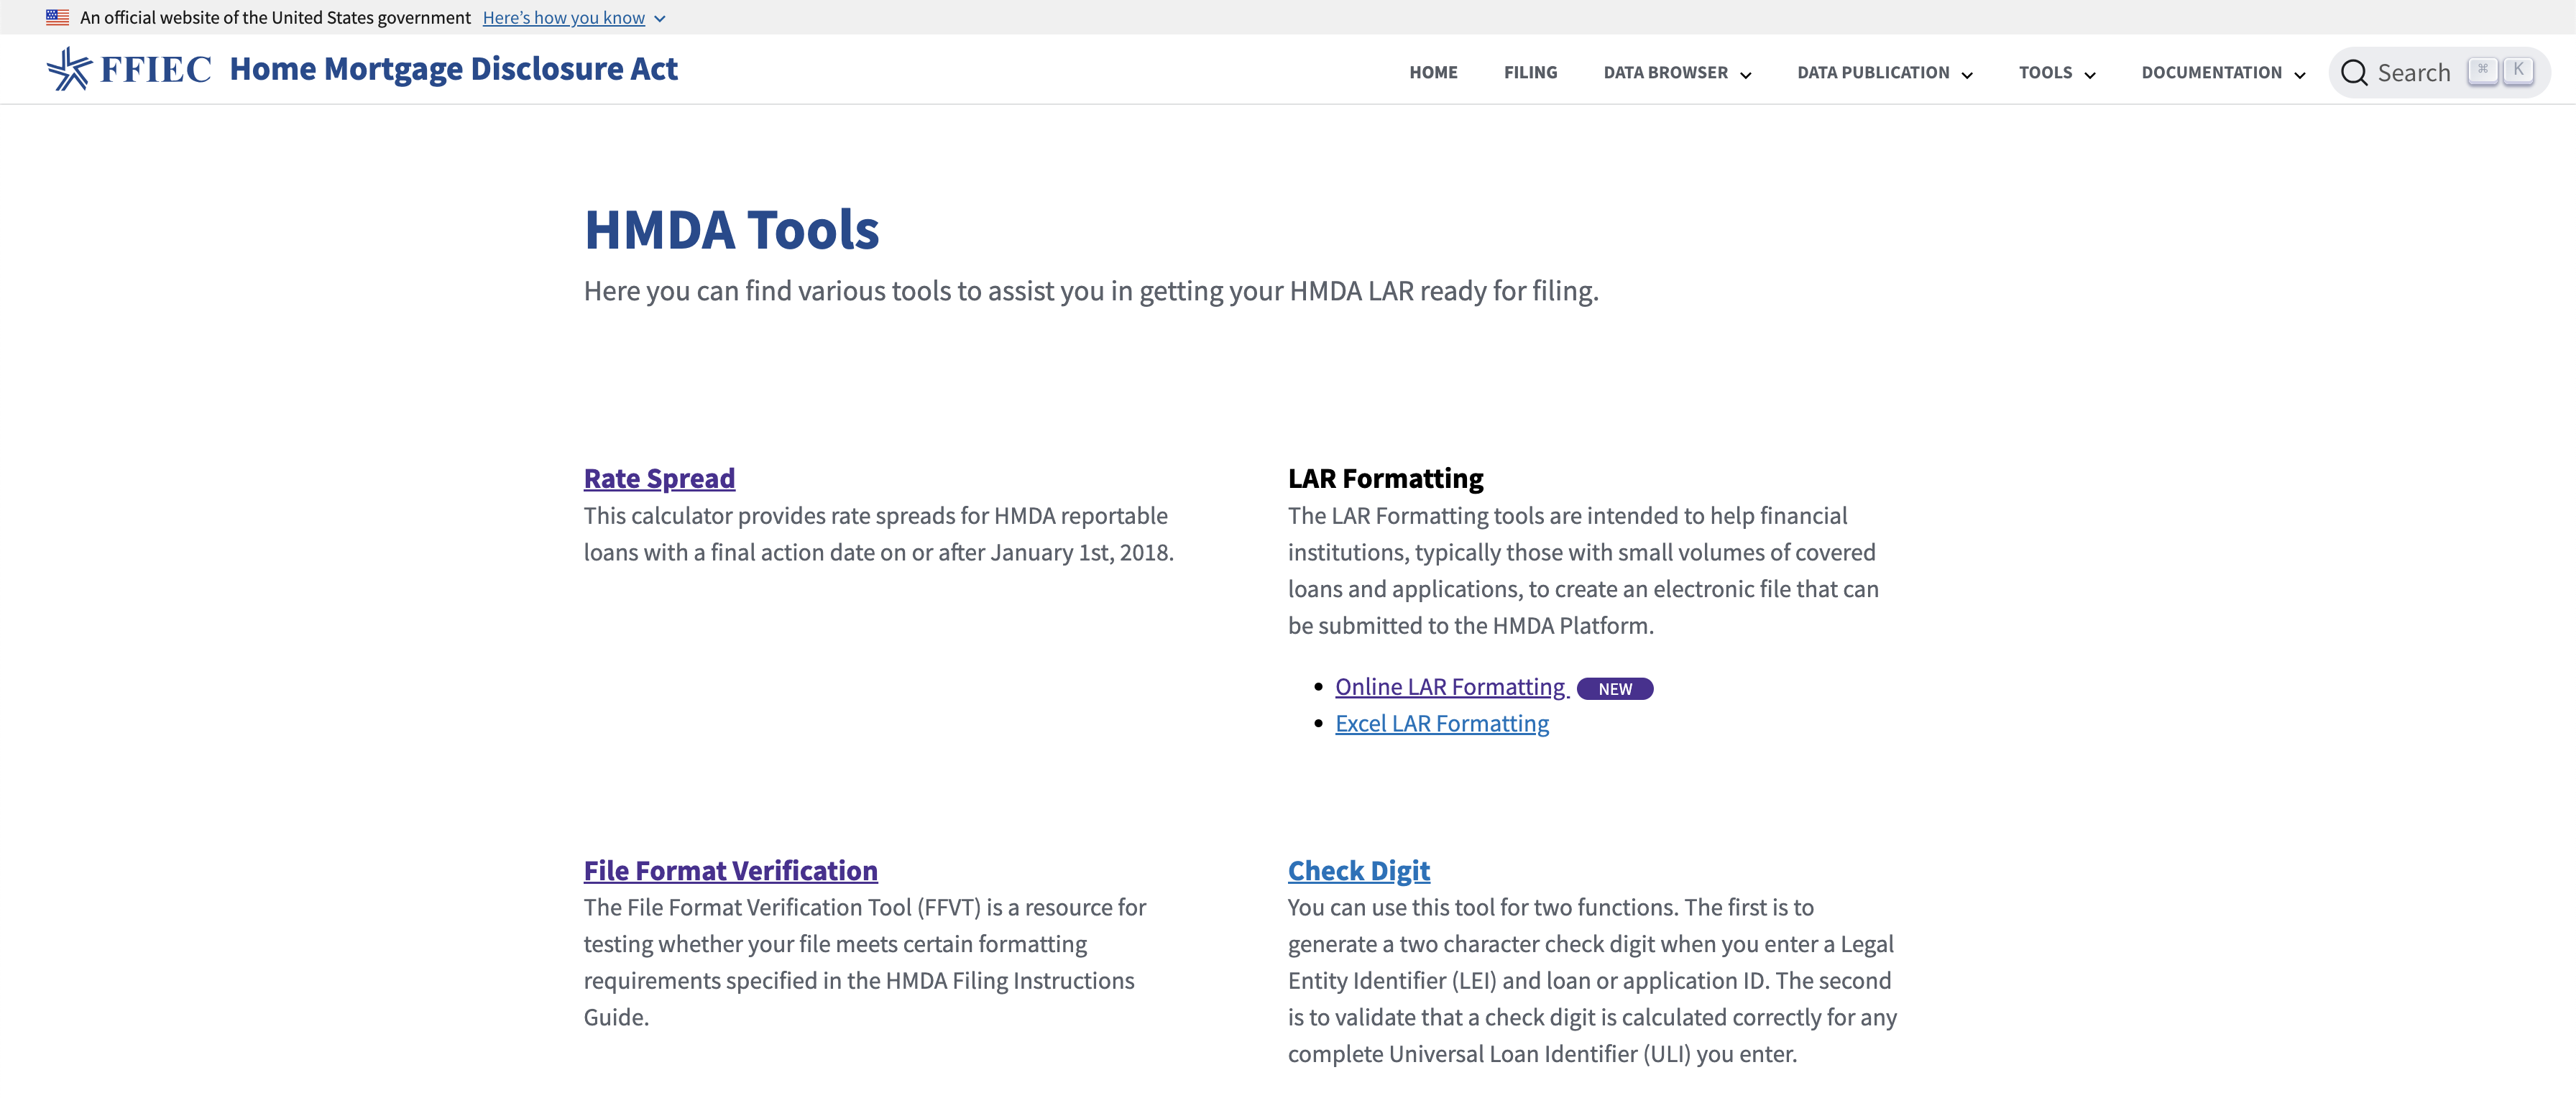Open the Check Digit tool link
Image resolution: width=2576 pixels, height=1098 pixels.
[x=1357, y=868]
